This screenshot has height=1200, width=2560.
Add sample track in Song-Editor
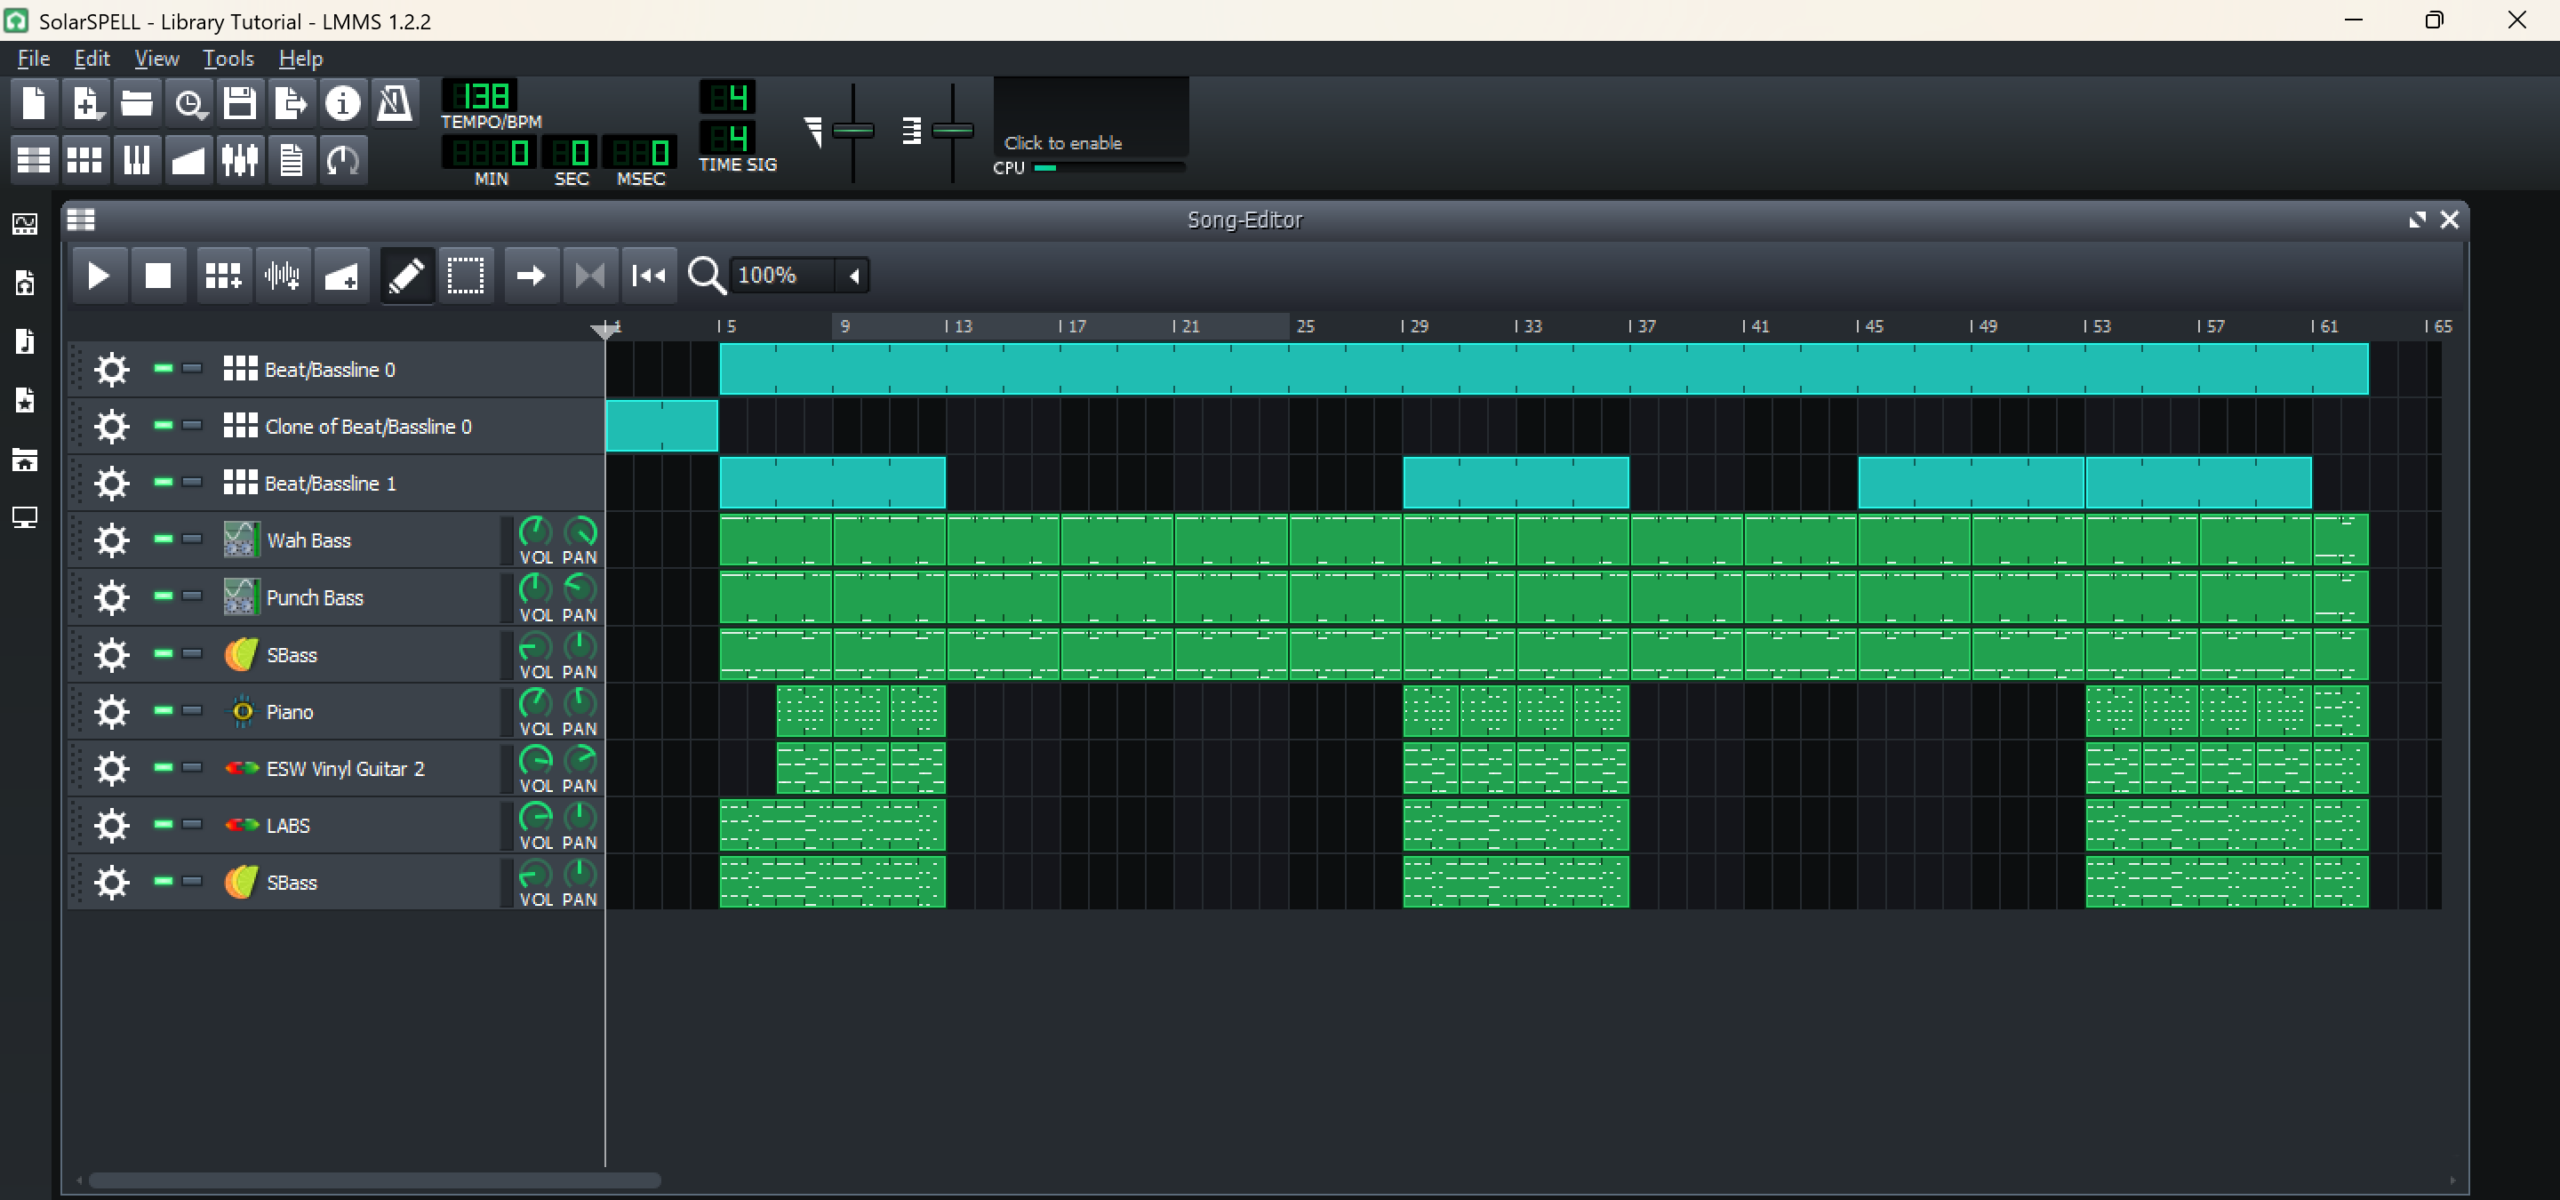pos(282,275)
